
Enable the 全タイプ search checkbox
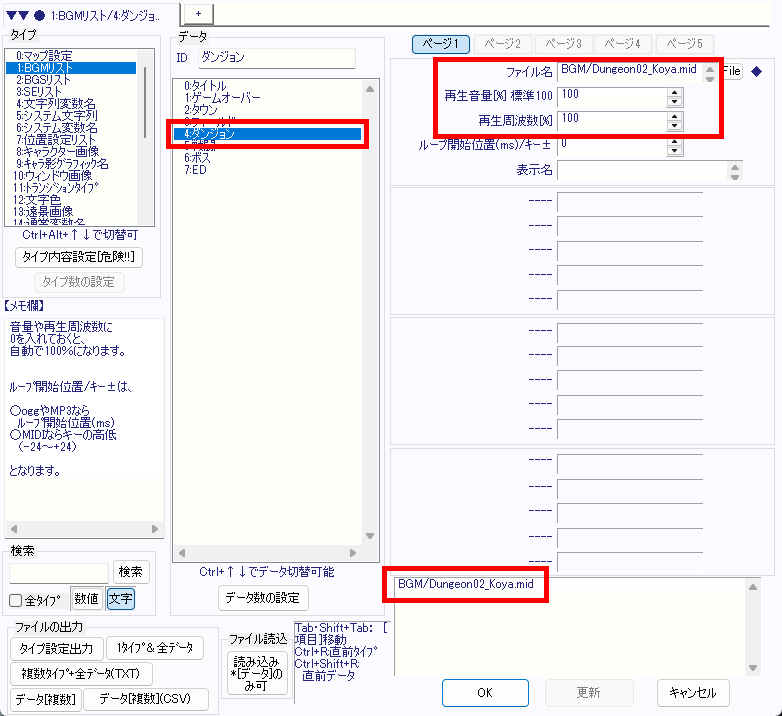tap(16, 600)
